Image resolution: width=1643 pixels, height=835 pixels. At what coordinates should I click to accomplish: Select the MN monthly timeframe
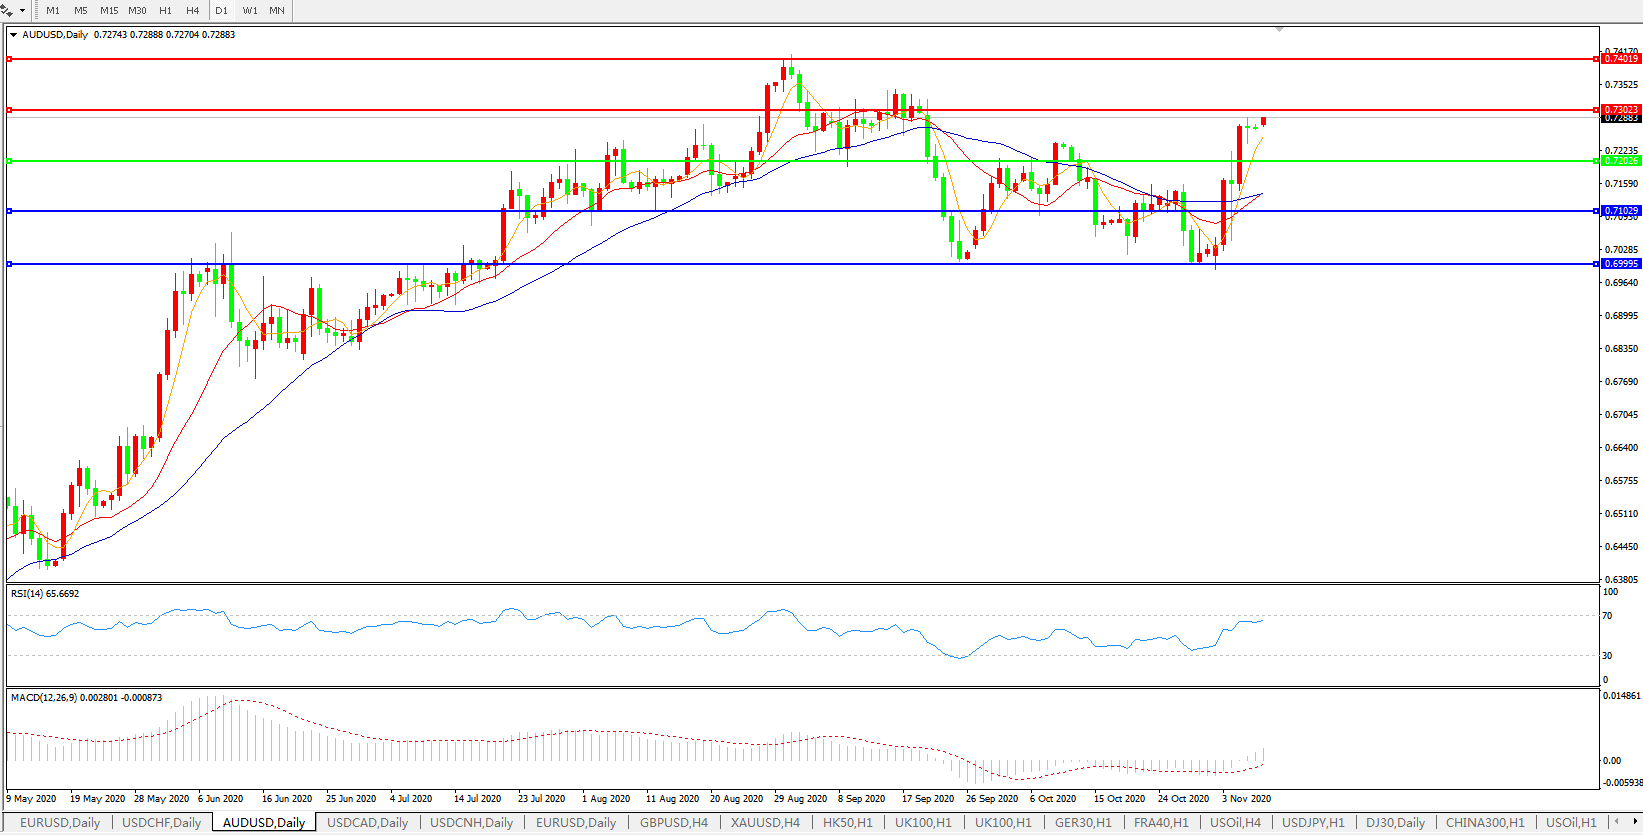point(277,11)
